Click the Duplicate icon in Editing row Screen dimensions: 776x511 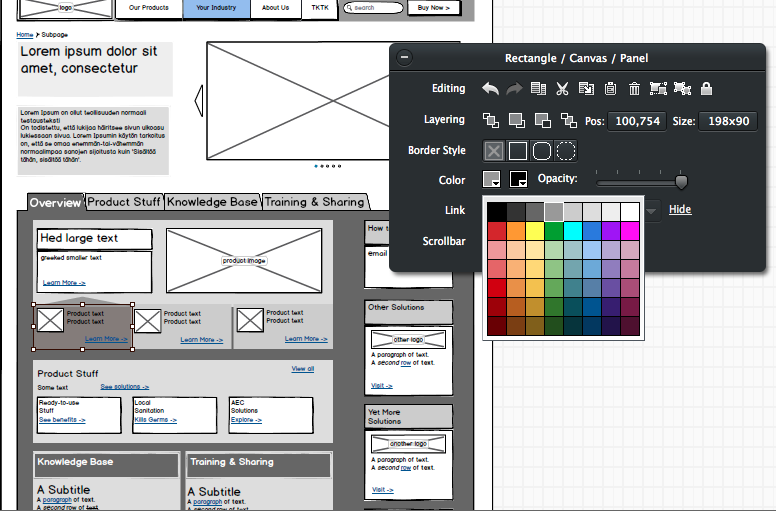[538, 89]
